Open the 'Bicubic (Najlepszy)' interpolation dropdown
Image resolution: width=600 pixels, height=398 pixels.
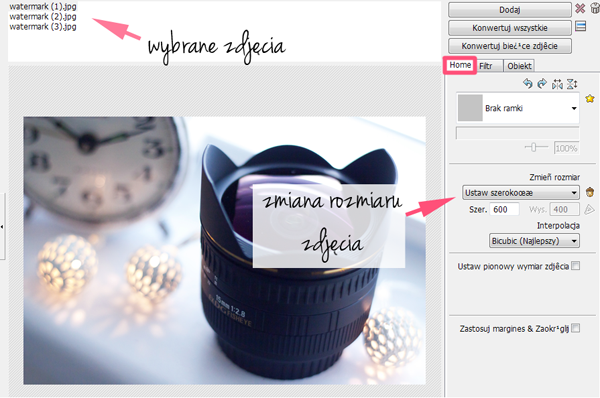(534, 241)
